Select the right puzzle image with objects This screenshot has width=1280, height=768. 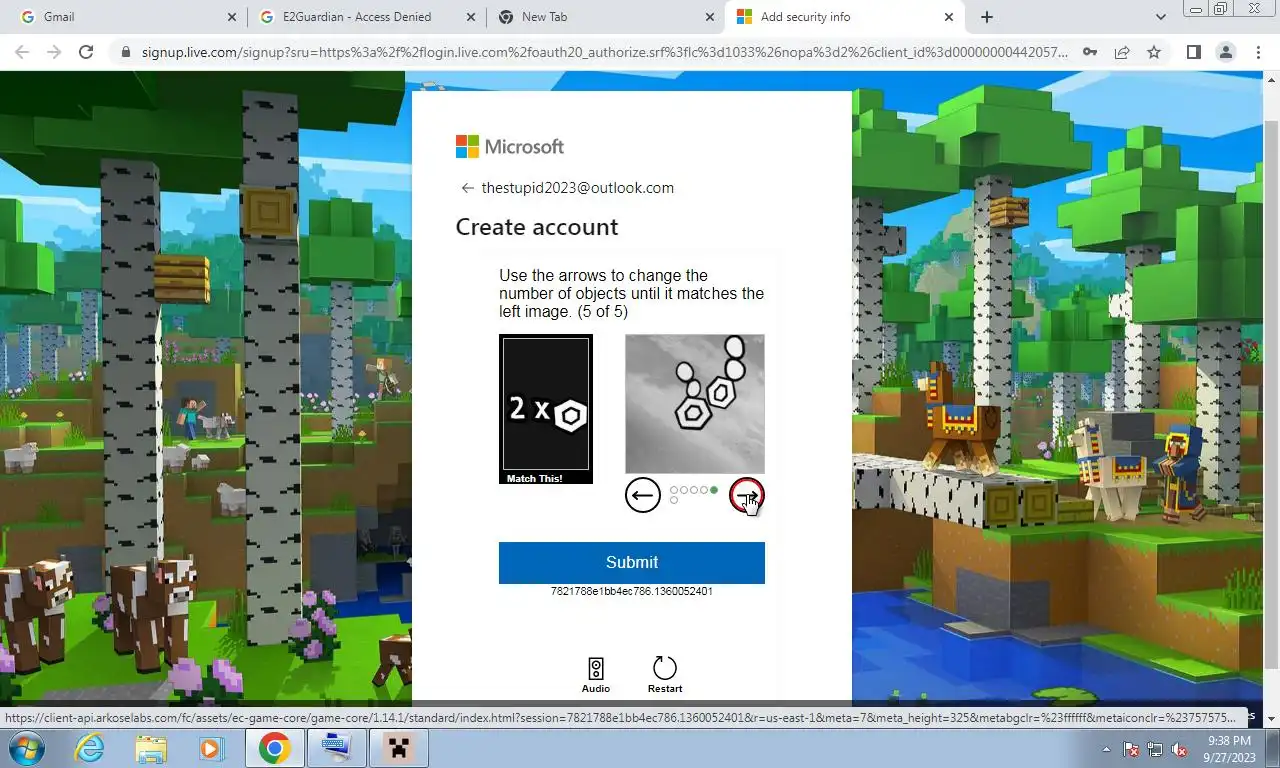(x=695, y=404)
